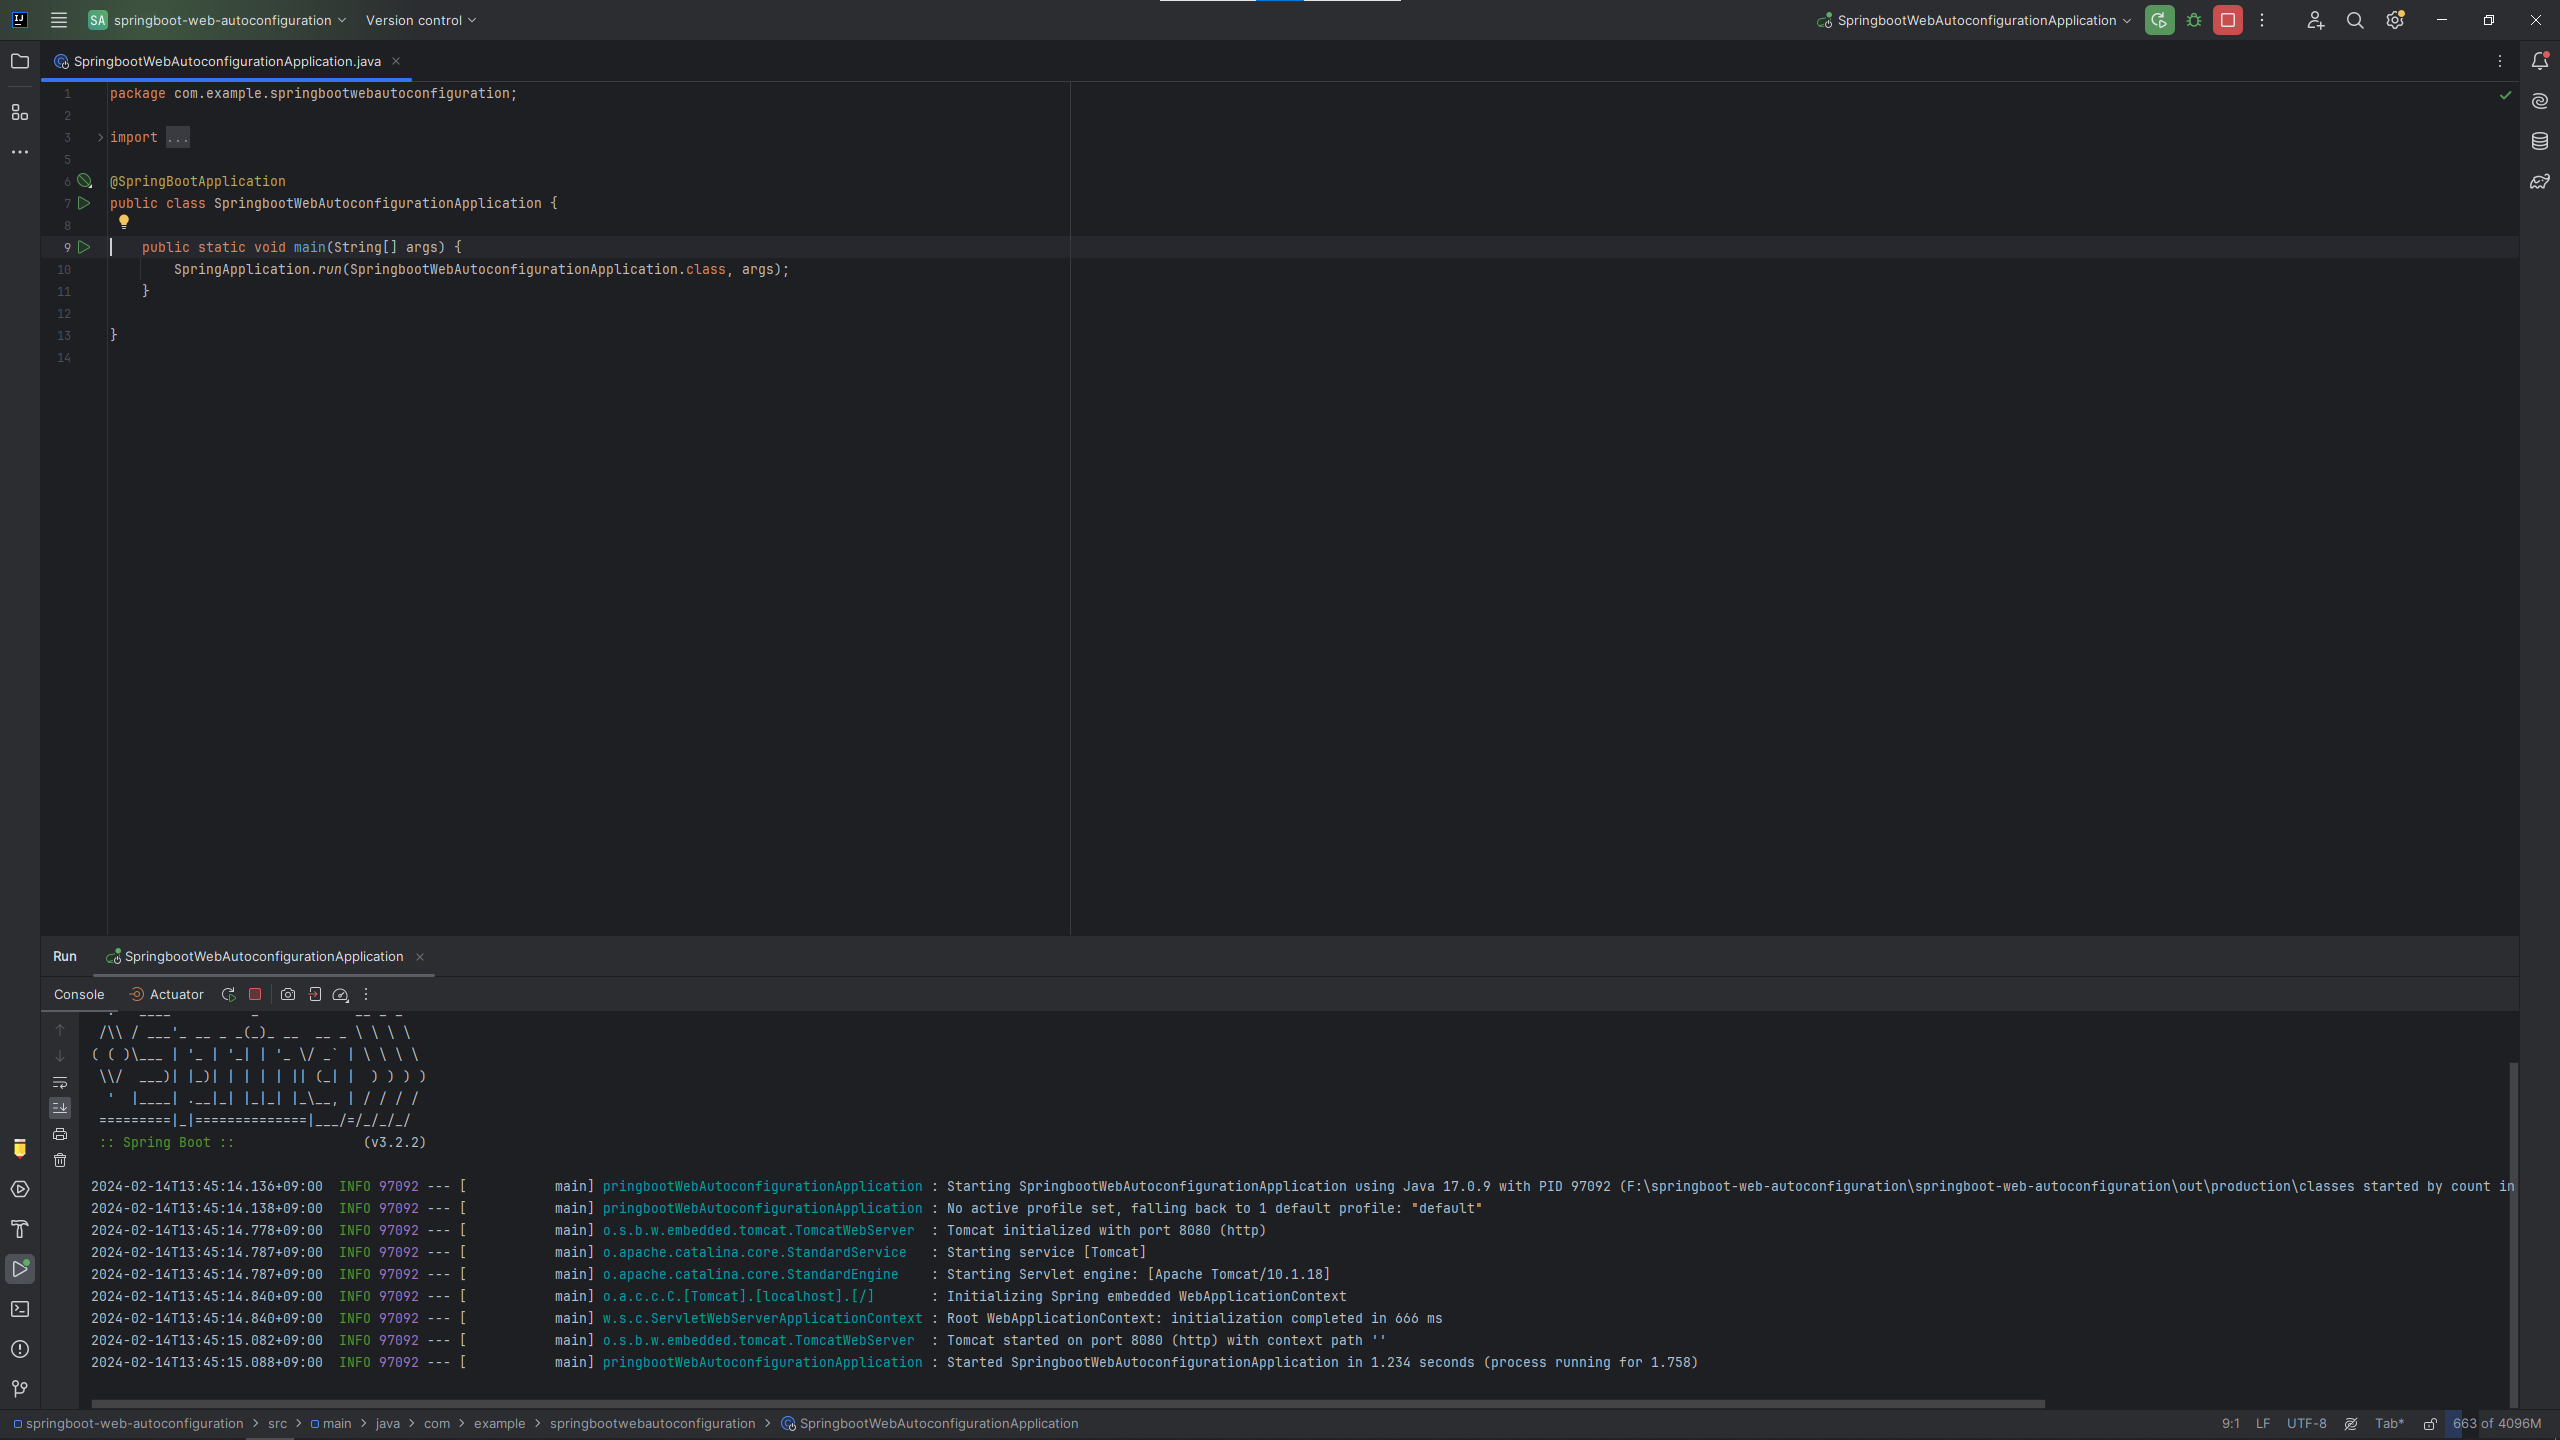This screenshot has width=2560, height=1440.
Task: Toggle soft-wrap in console output
Action: pos(60,1082)
